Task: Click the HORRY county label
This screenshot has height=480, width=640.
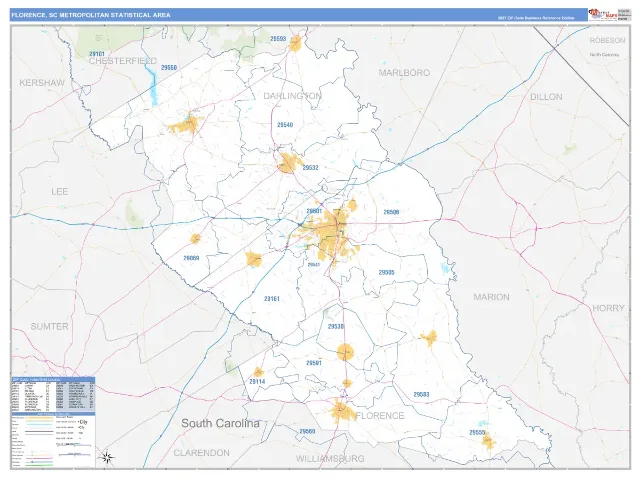Action: [x=608, y=308]
